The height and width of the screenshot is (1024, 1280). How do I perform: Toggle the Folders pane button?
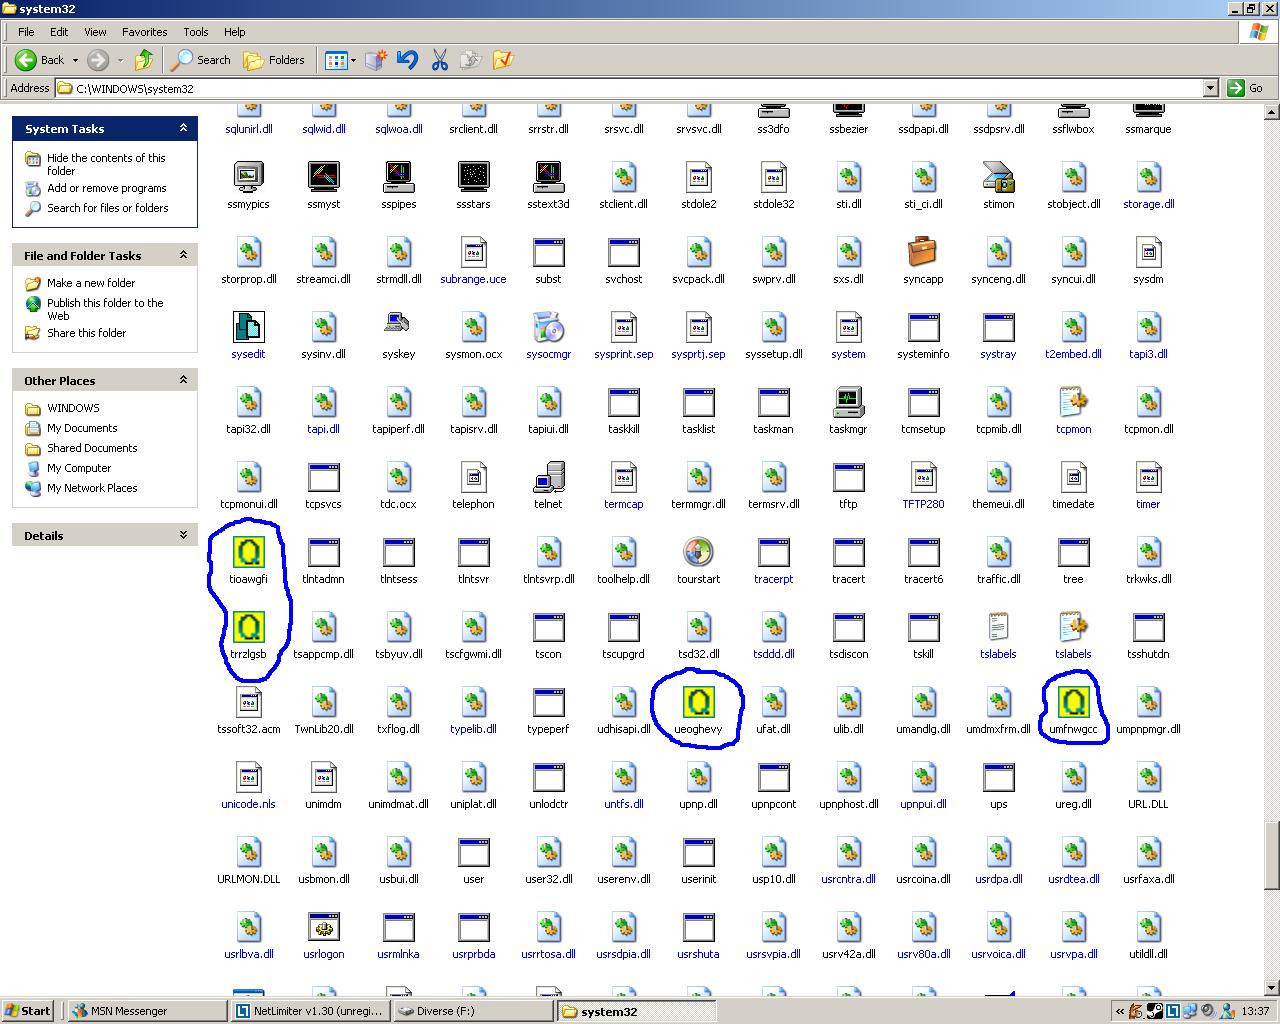click(x=274, y=60)
